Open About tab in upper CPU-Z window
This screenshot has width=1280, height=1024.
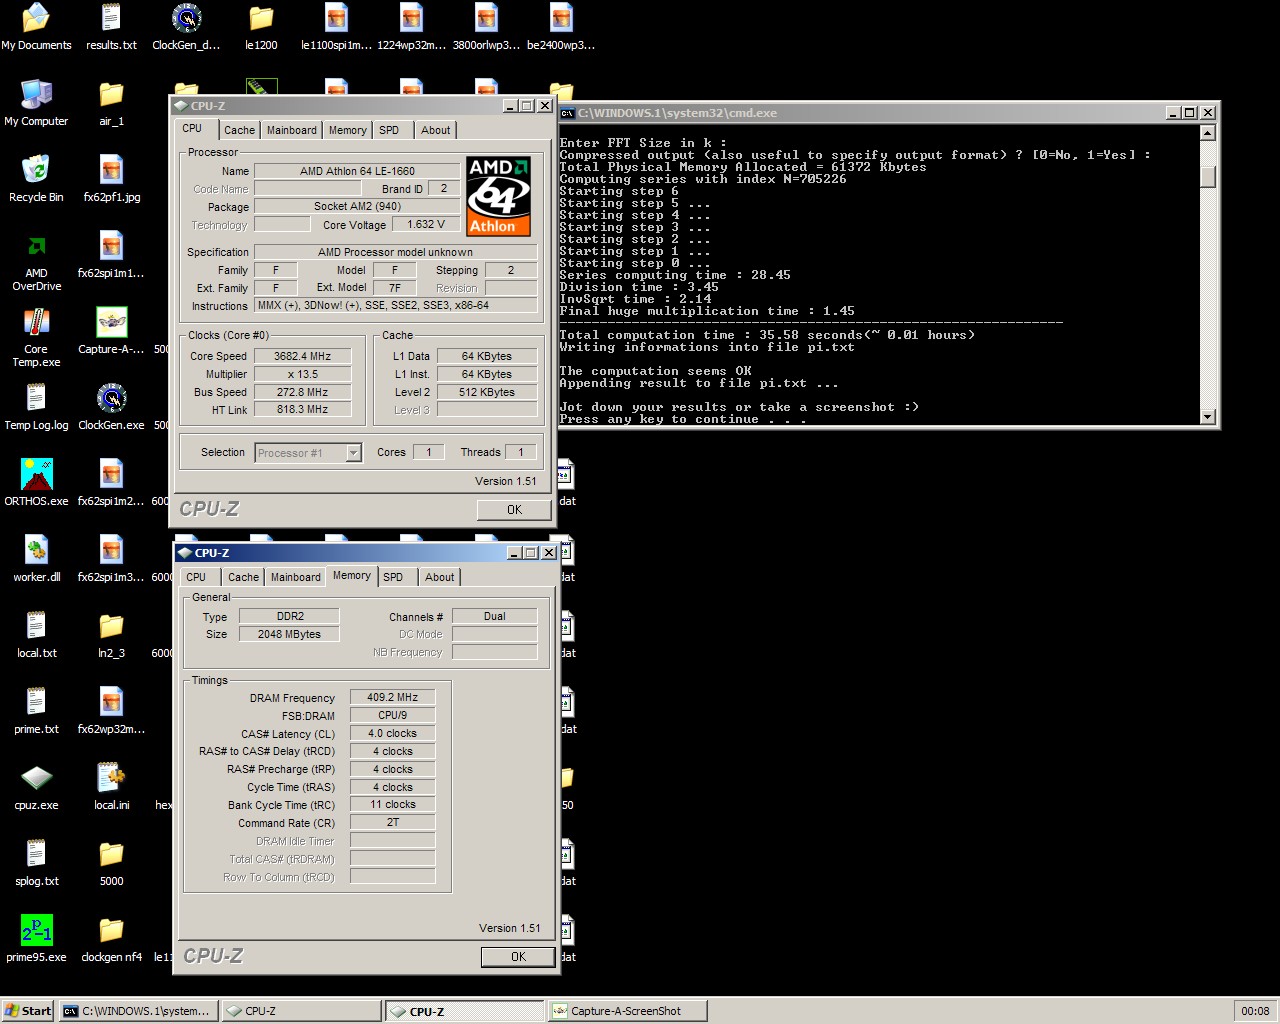[435, 130]
